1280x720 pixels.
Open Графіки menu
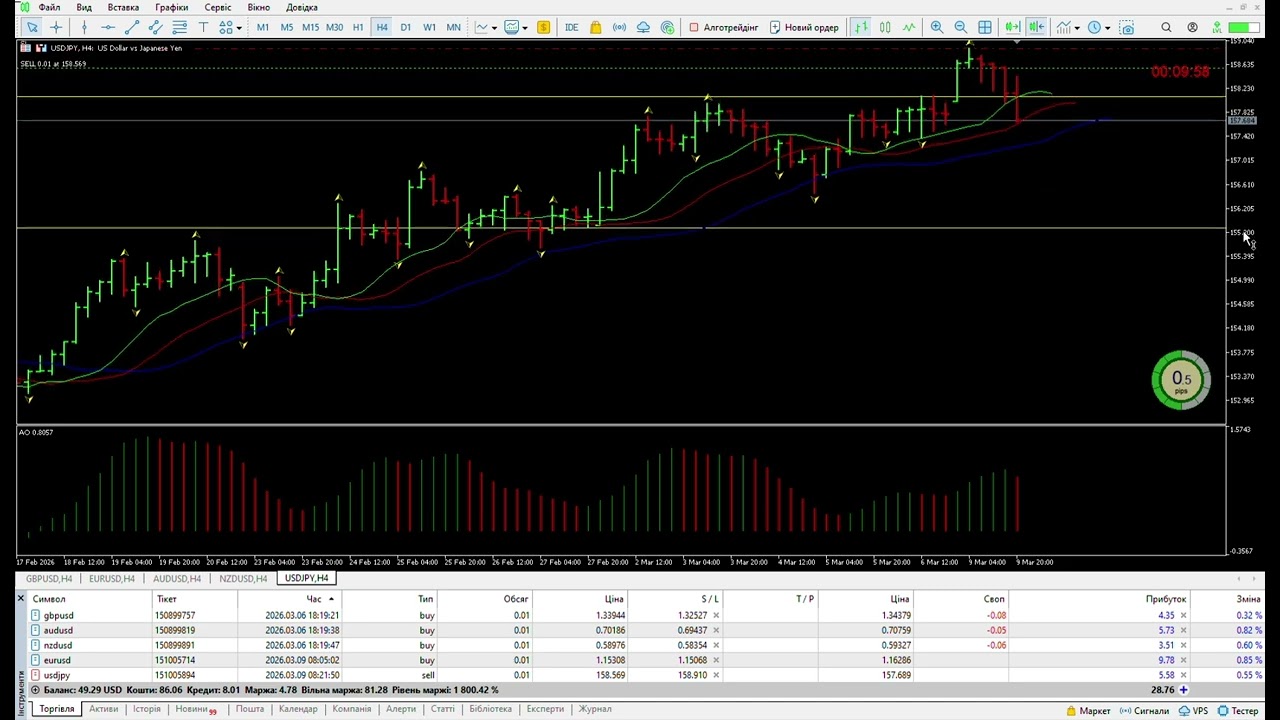click(x=171, y=7)
